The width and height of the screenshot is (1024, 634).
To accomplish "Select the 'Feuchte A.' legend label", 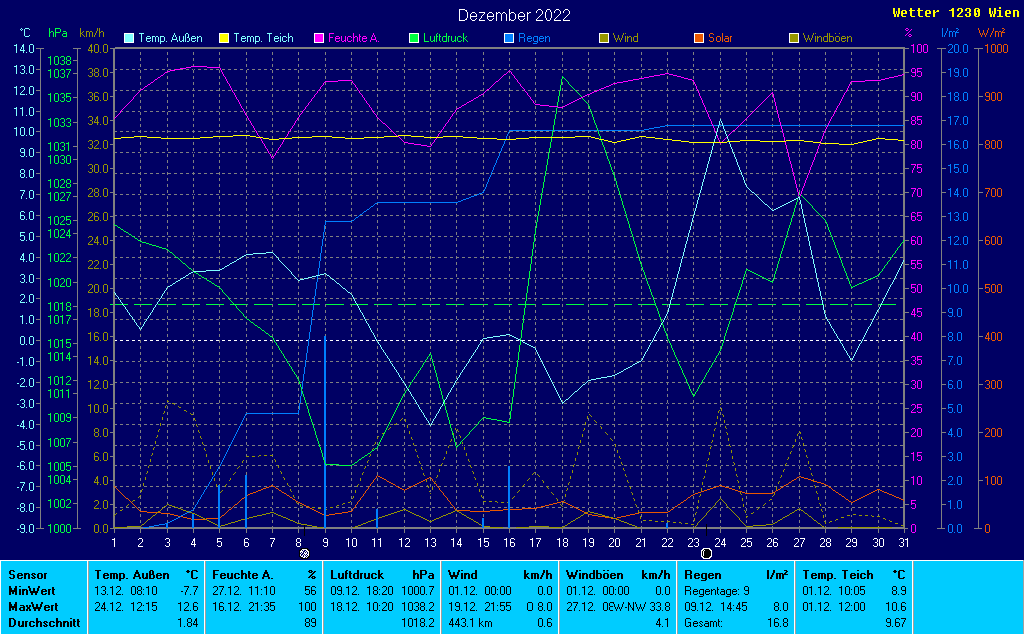I will point(353,39).
